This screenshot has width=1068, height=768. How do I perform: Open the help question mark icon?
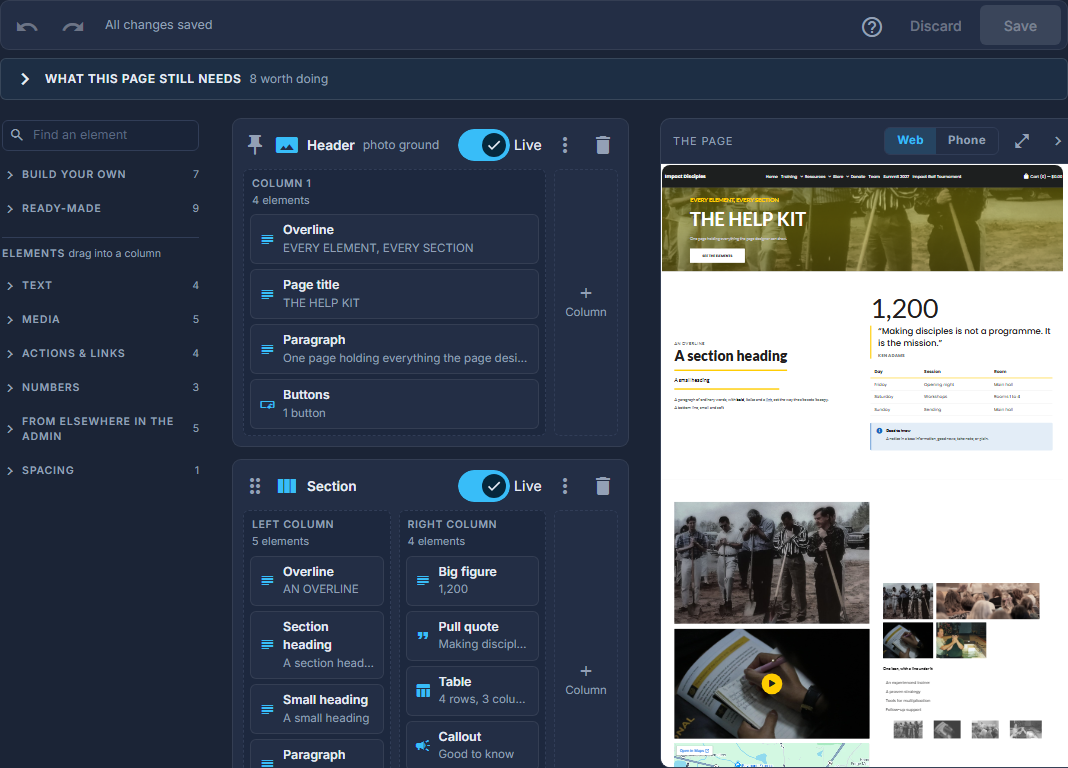[872, 27]
